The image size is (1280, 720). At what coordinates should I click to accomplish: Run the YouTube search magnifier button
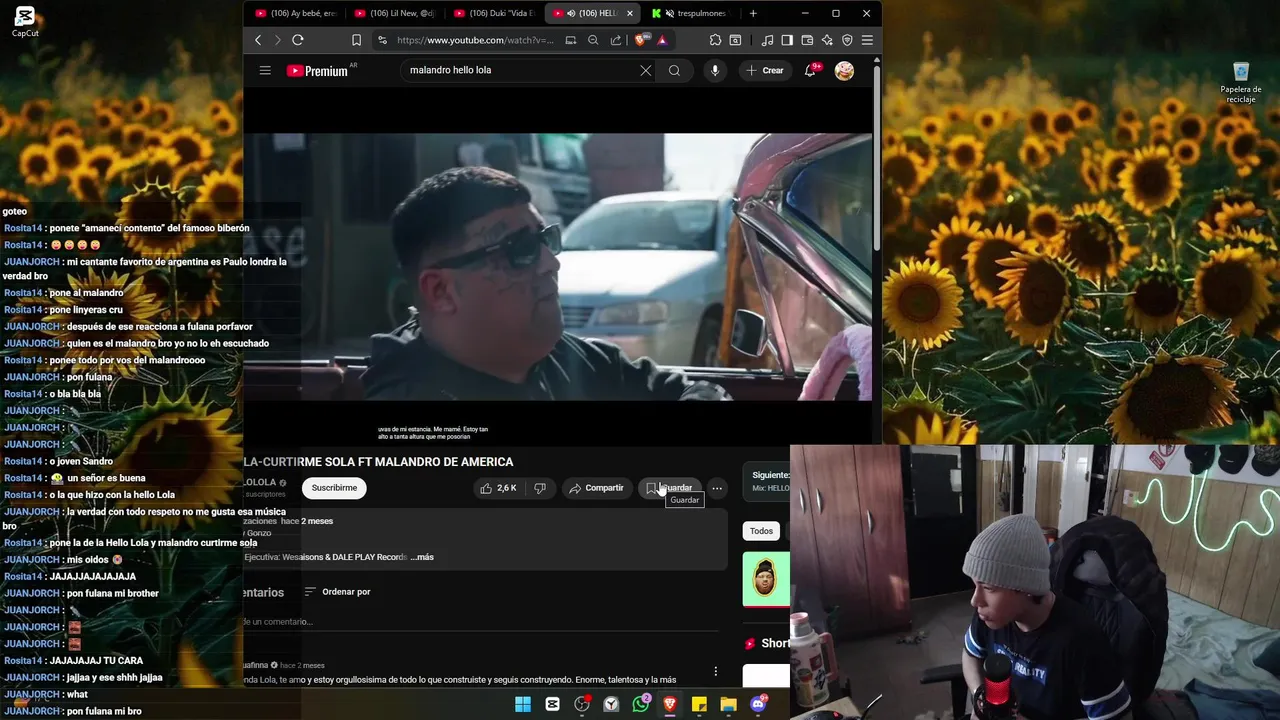pyautogui.click(x=674, y=70)
